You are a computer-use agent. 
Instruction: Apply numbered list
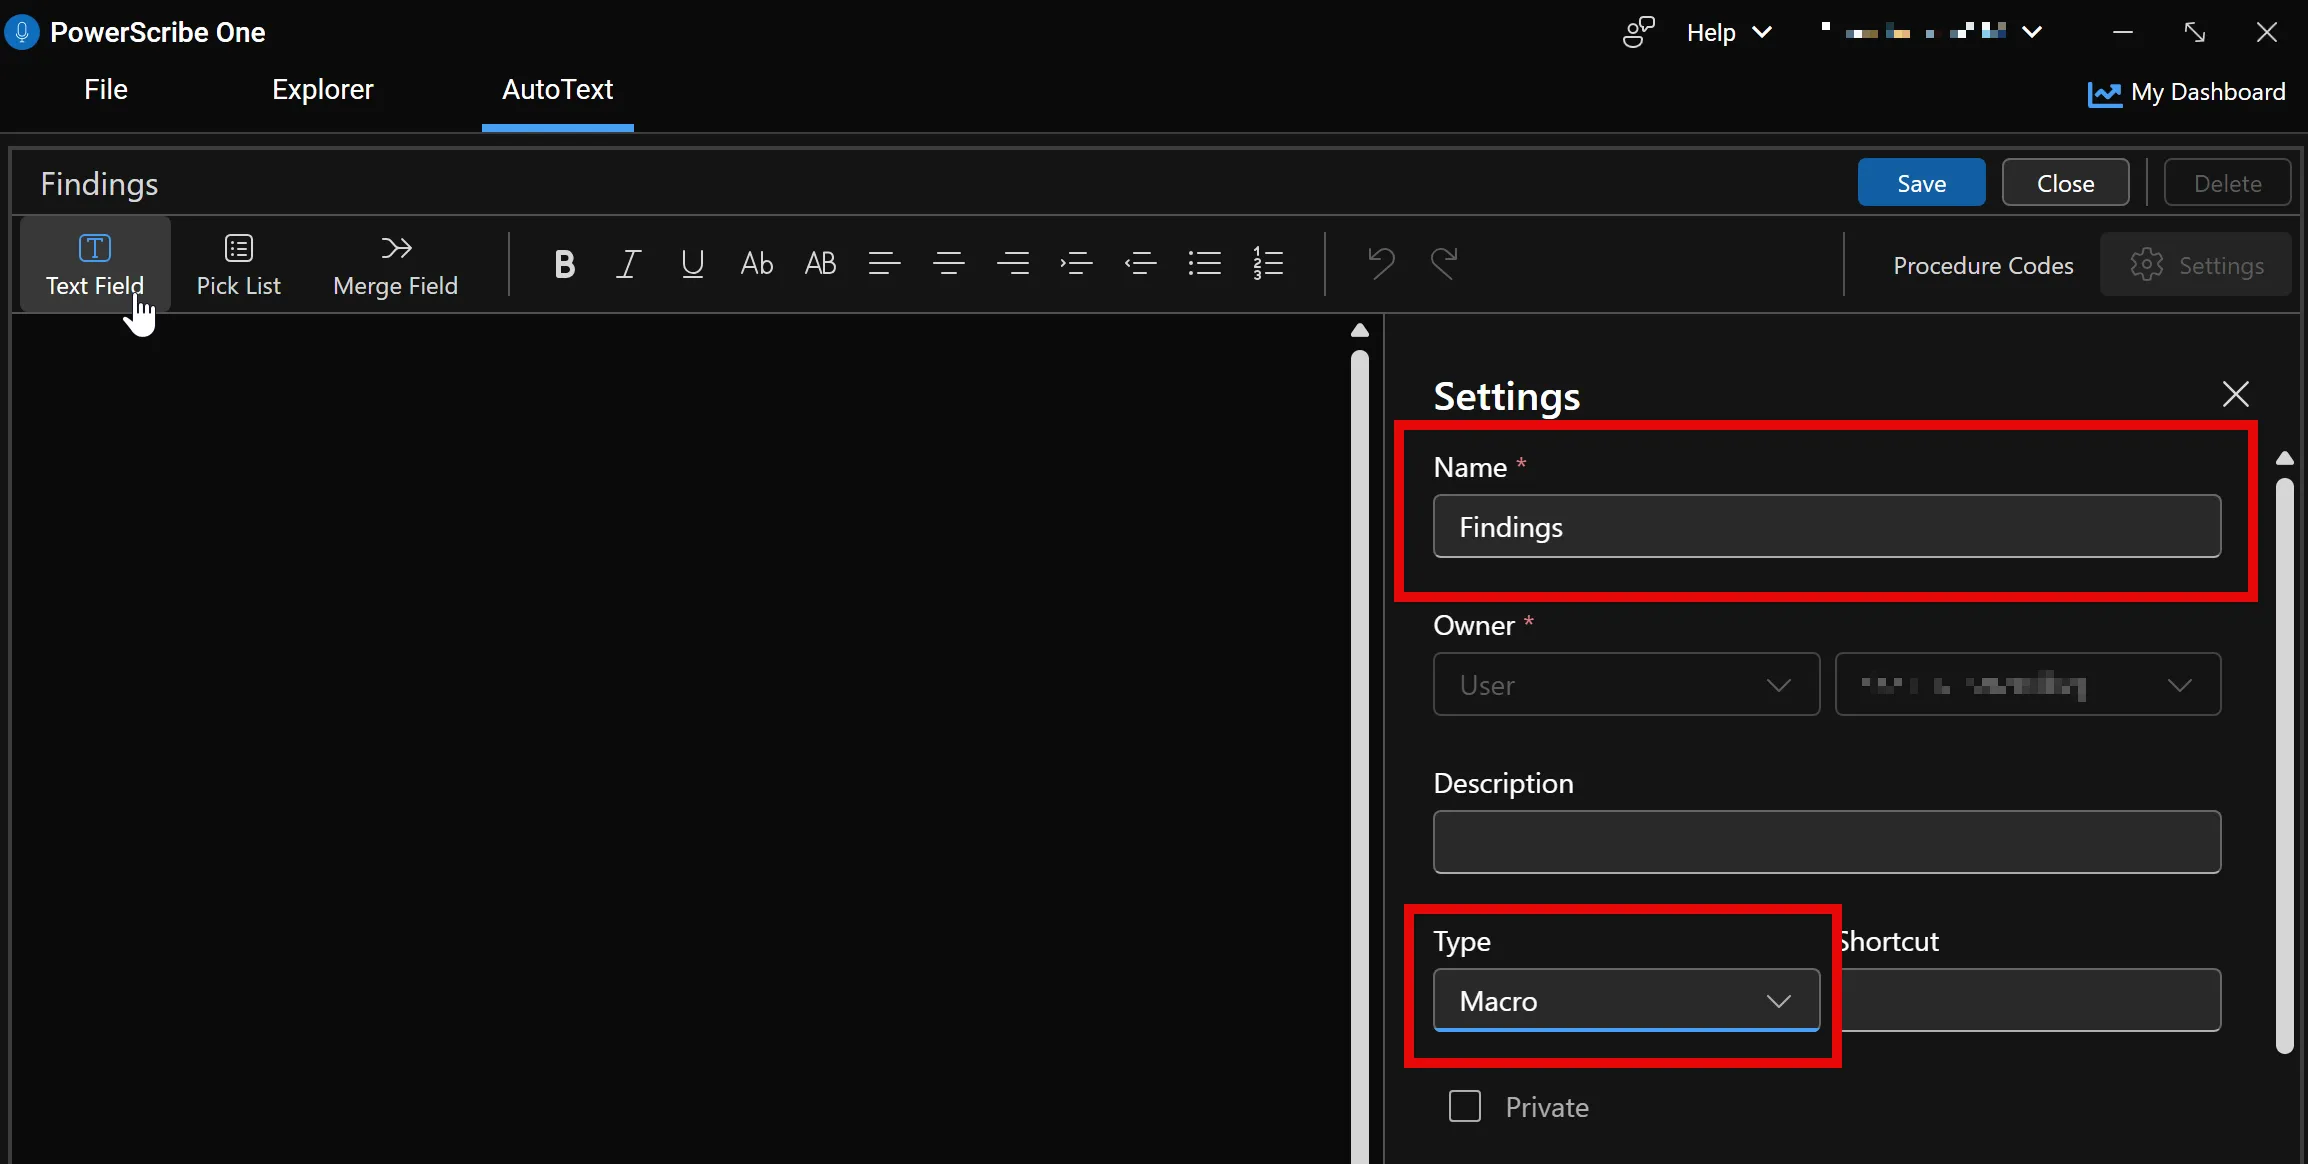[1268, 264]
